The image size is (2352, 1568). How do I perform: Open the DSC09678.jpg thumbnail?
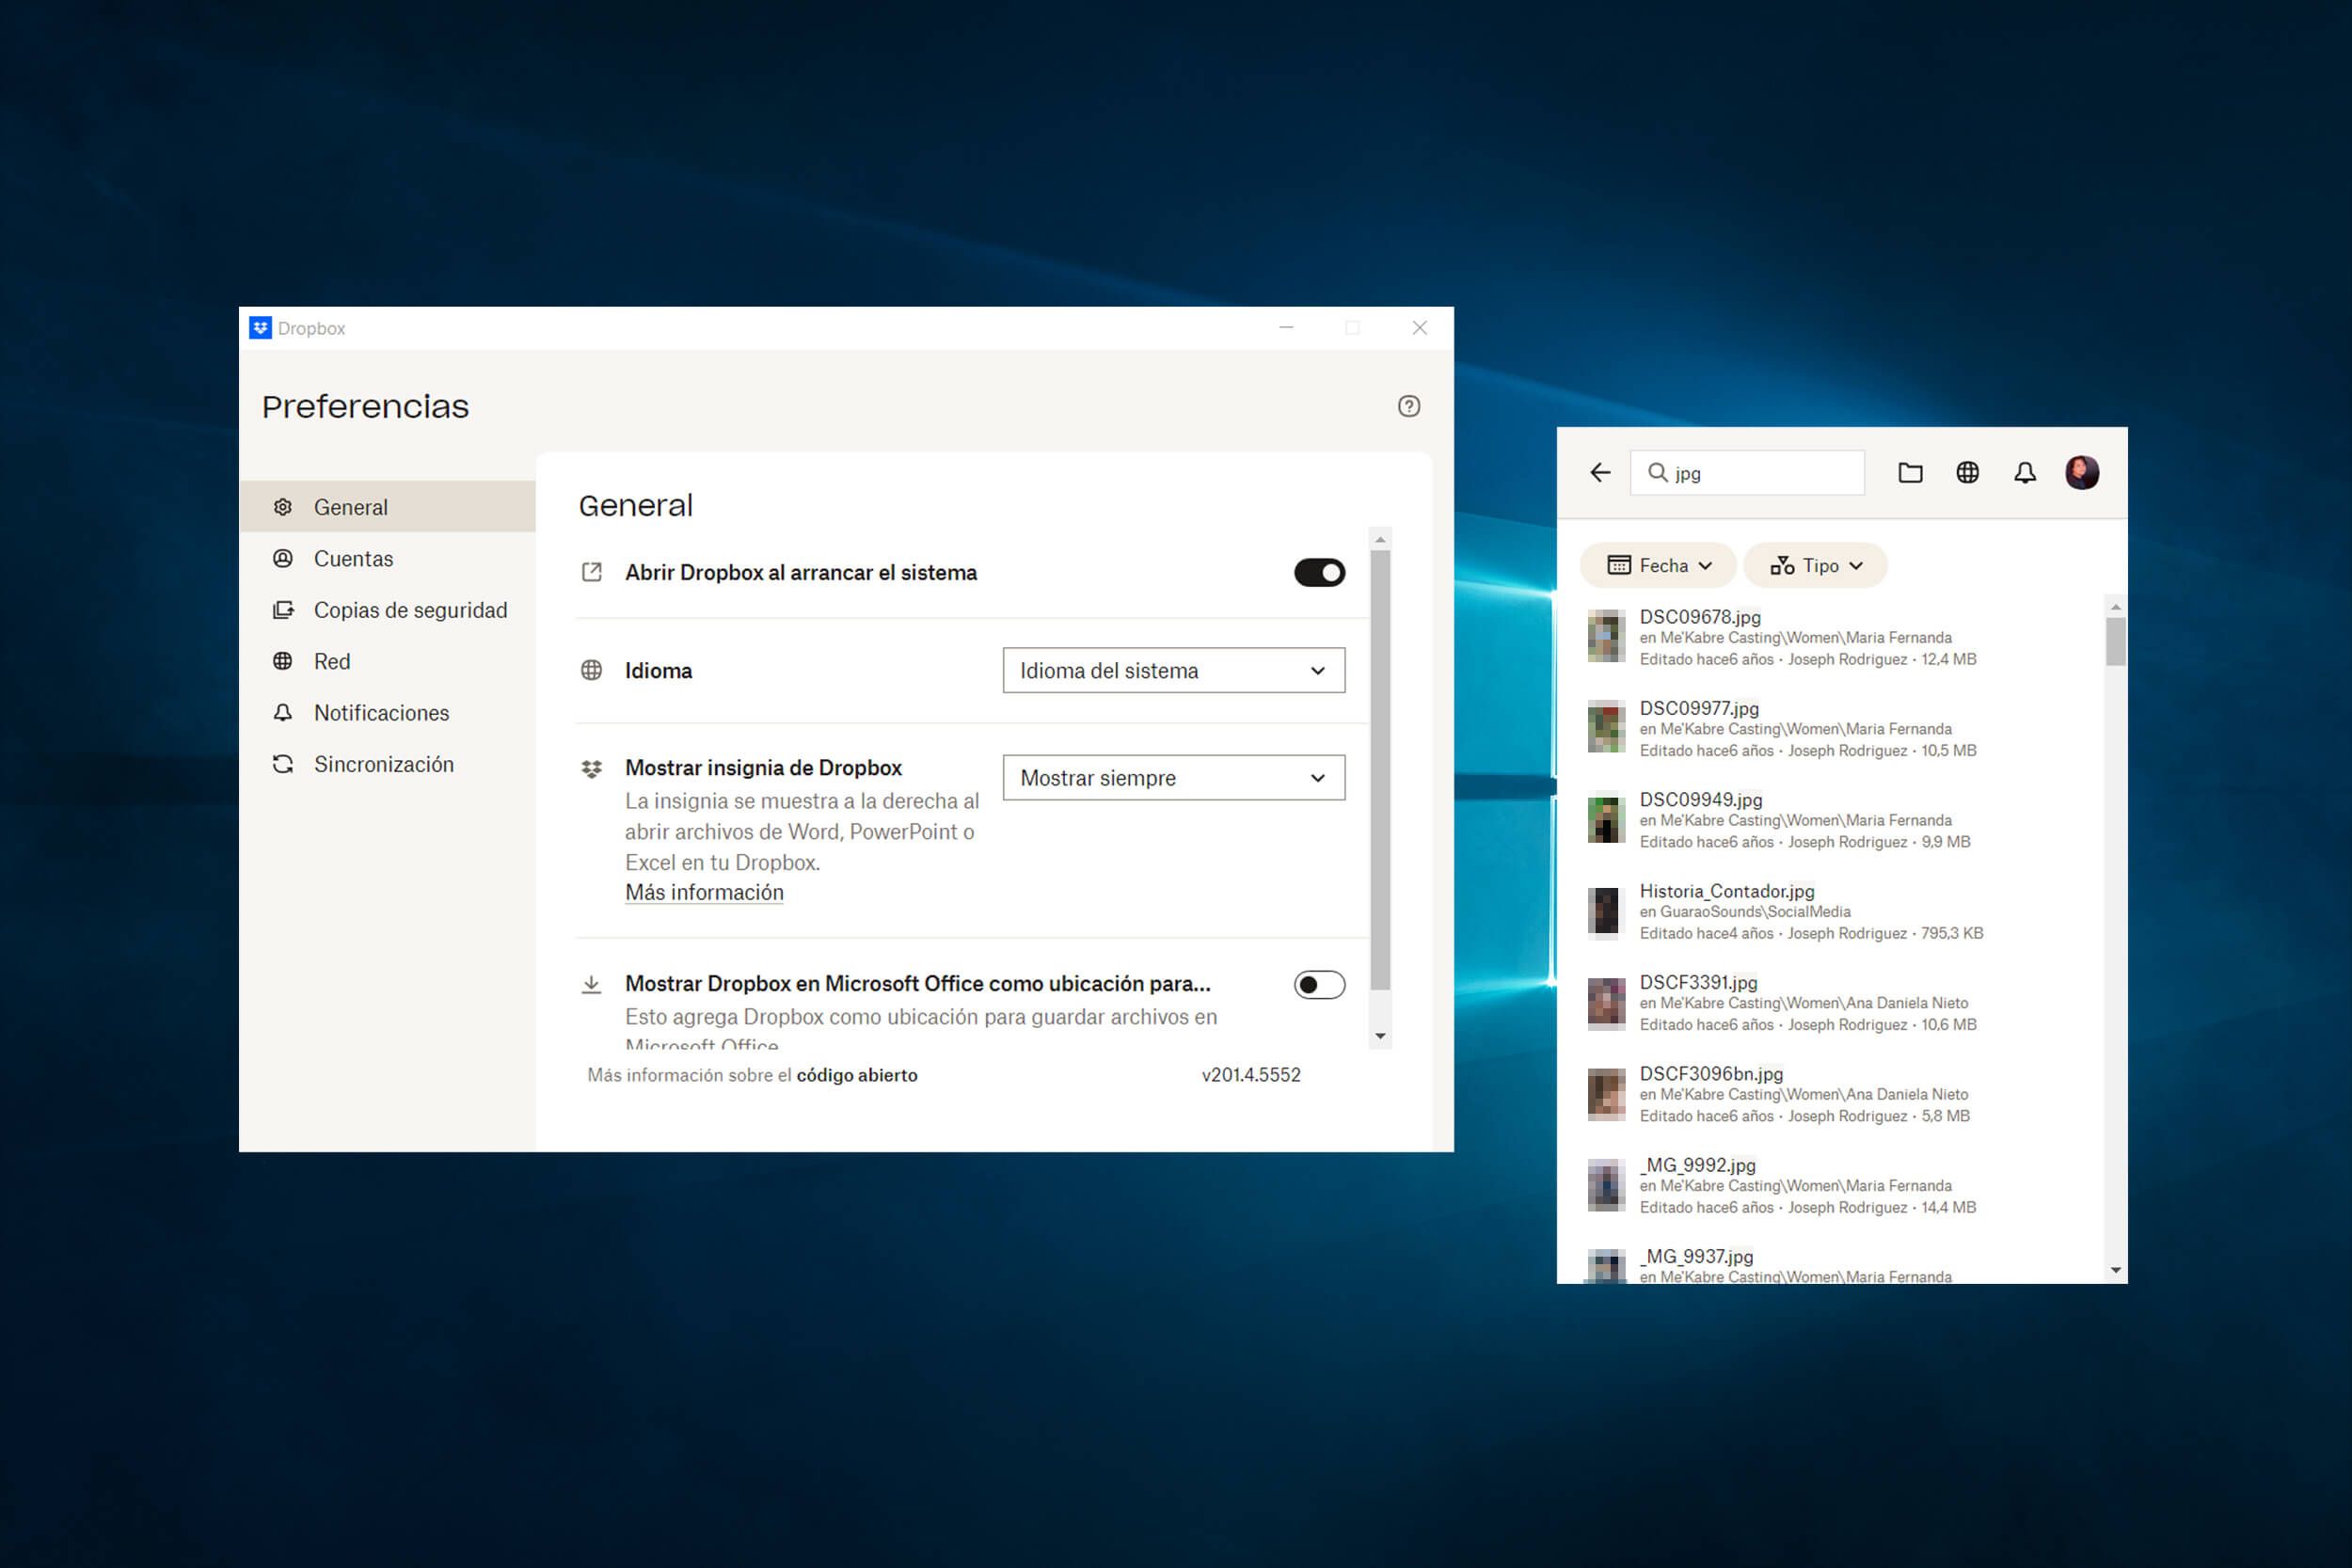point(1606,636)
